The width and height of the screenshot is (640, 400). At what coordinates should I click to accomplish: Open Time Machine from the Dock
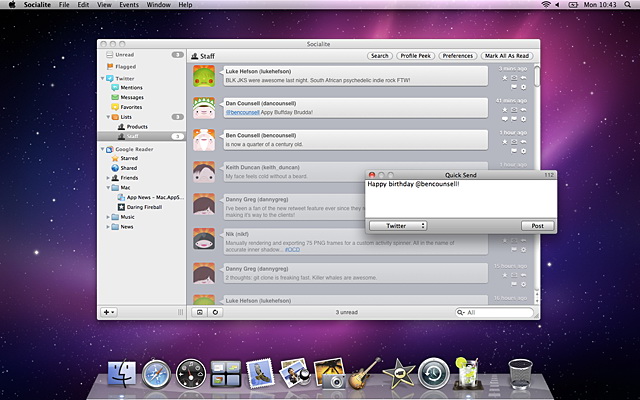[x=433, y=375]
